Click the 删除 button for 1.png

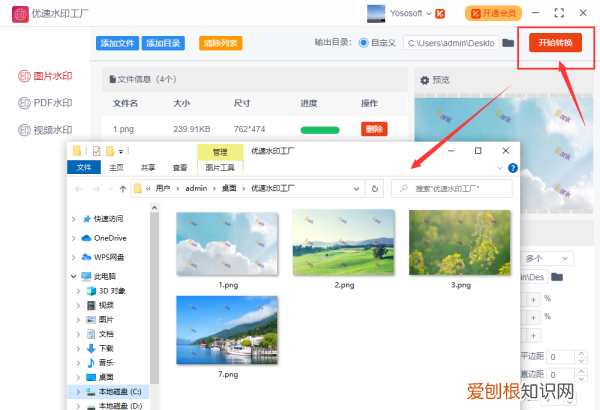pos(374,129)
